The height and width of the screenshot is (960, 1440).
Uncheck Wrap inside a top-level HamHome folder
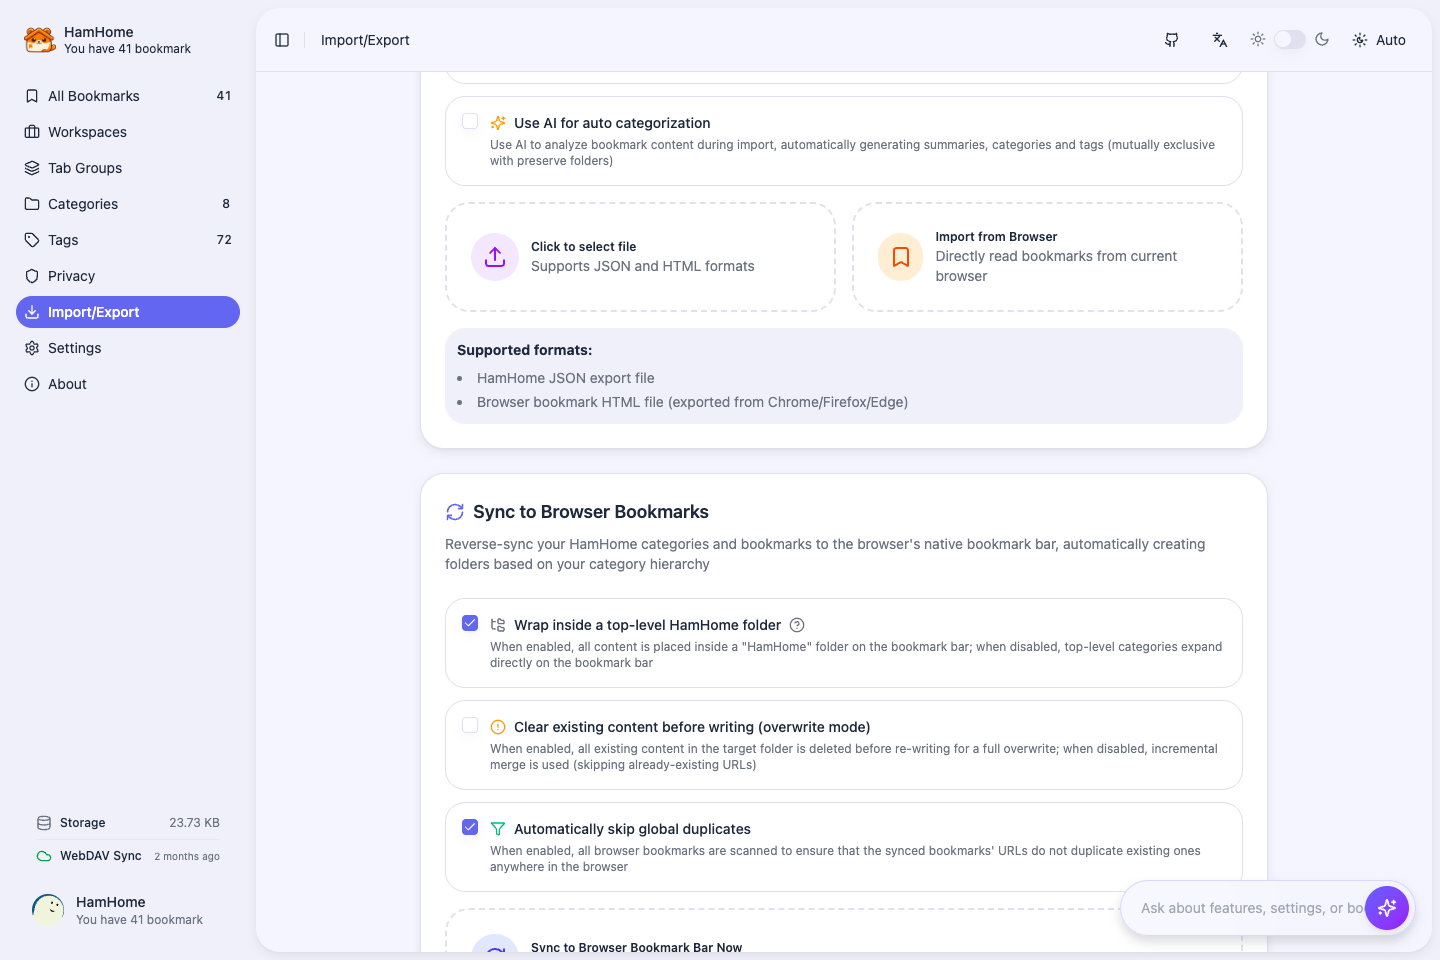(x=470, y=623)
